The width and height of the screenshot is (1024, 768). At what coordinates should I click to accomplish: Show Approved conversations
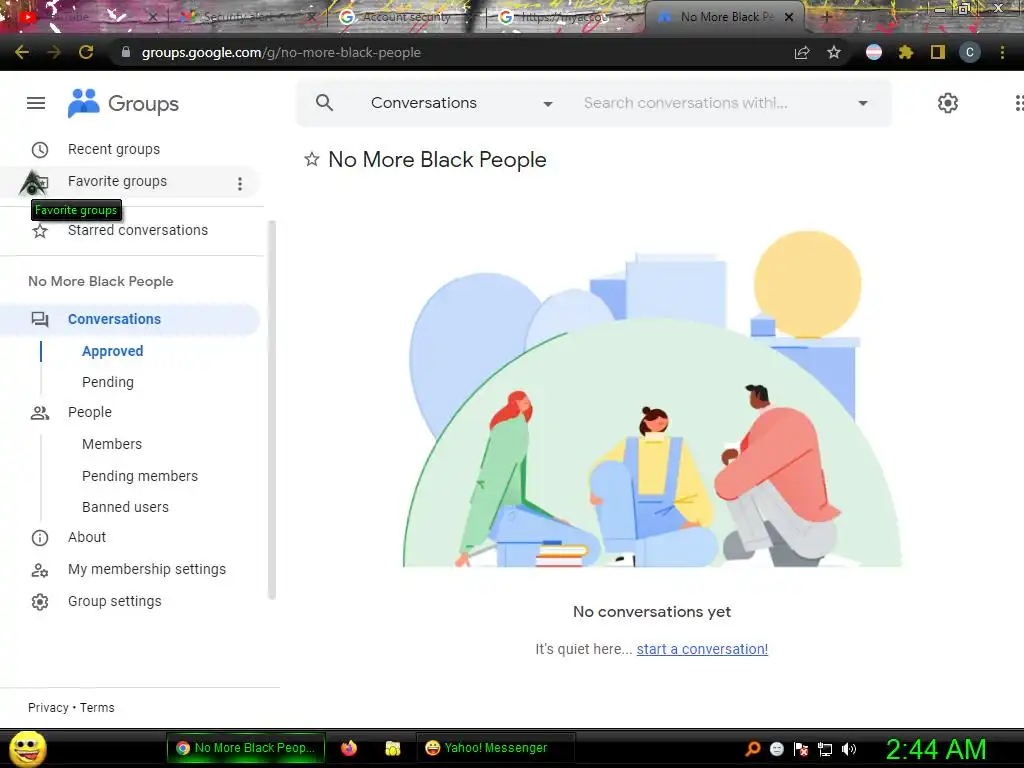112,351
